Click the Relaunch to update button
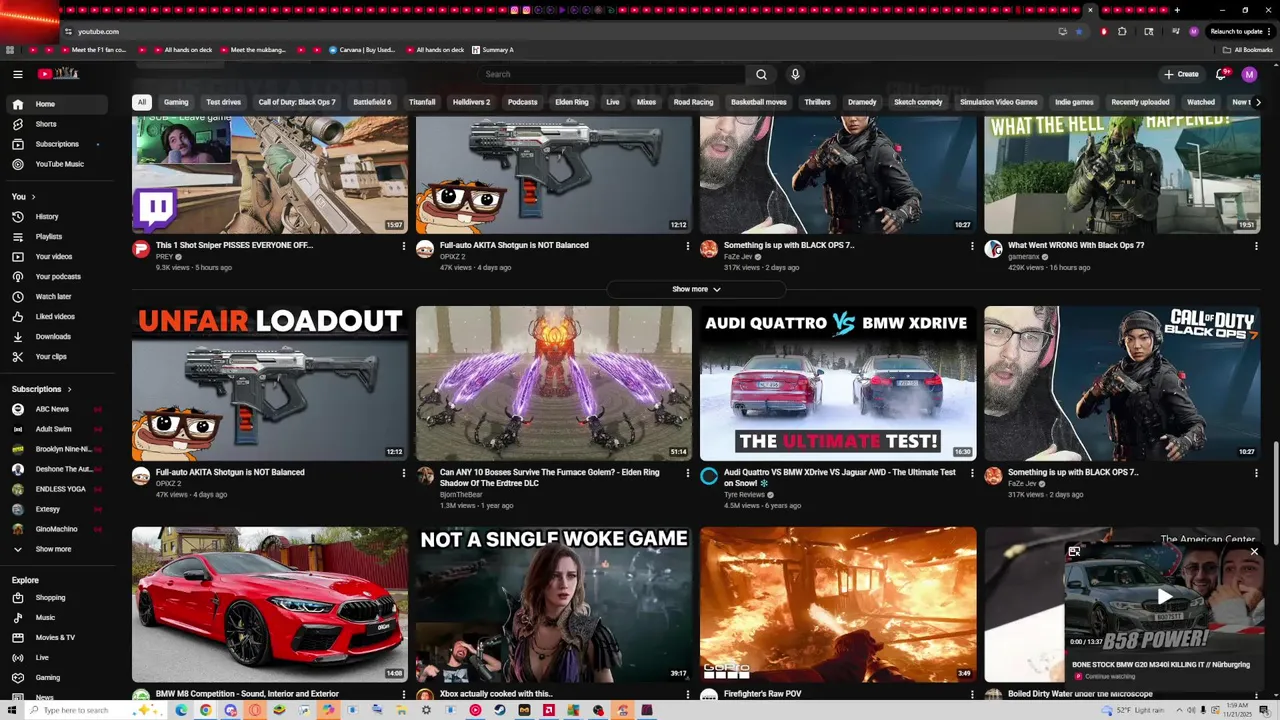 pos(1236,31)
